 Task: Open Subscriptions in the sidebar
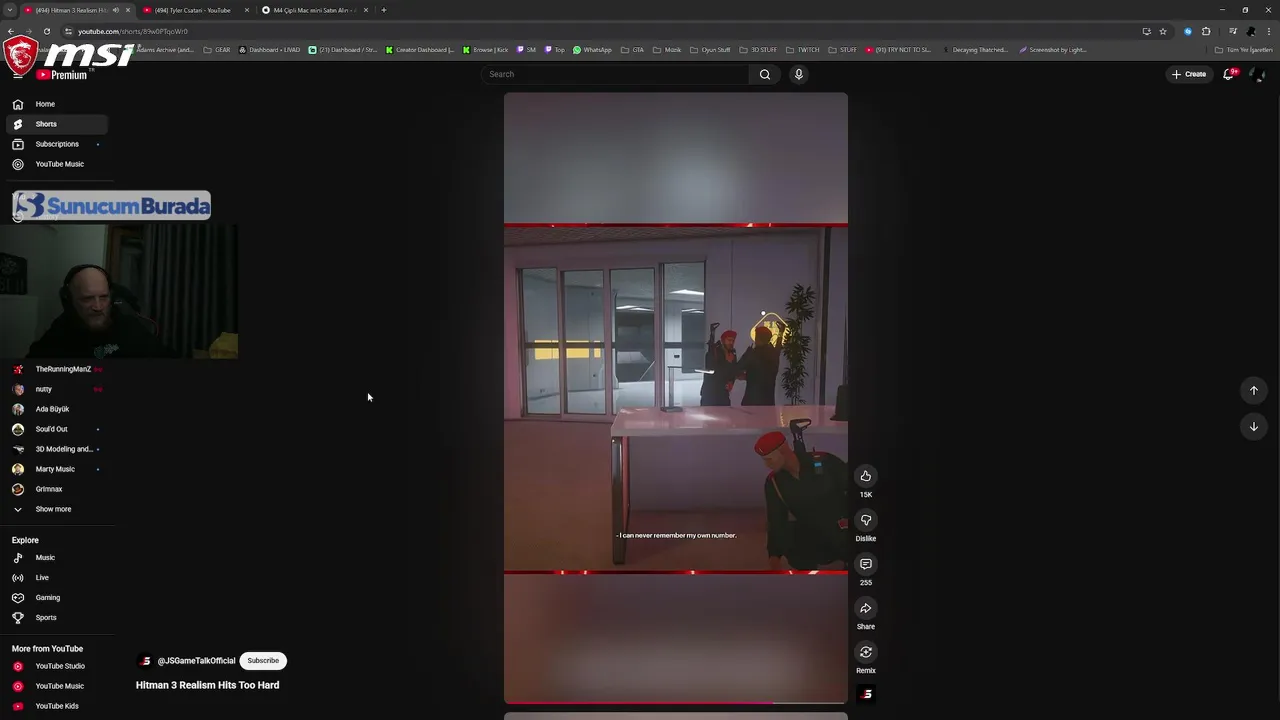tap(56, 144)
